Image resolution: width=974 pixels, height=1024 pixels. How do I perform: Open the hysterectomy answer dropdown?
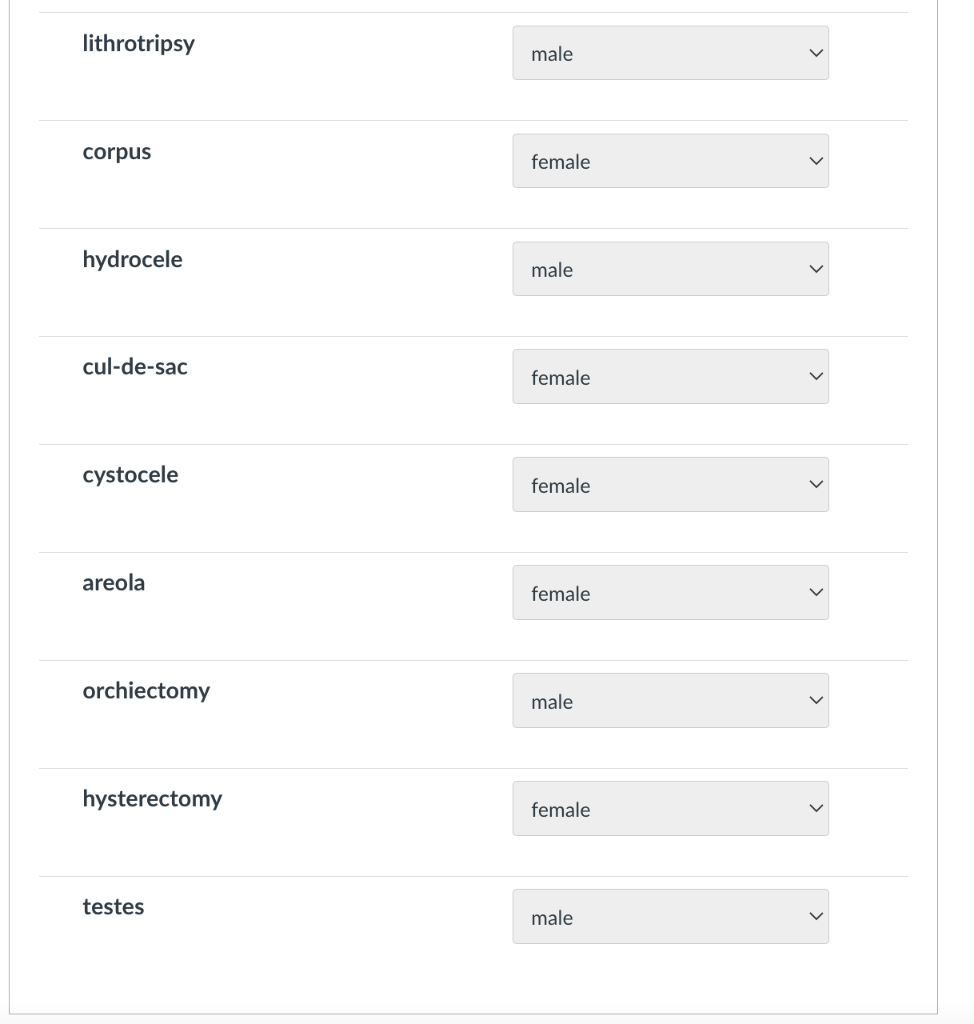coord(670,809)
